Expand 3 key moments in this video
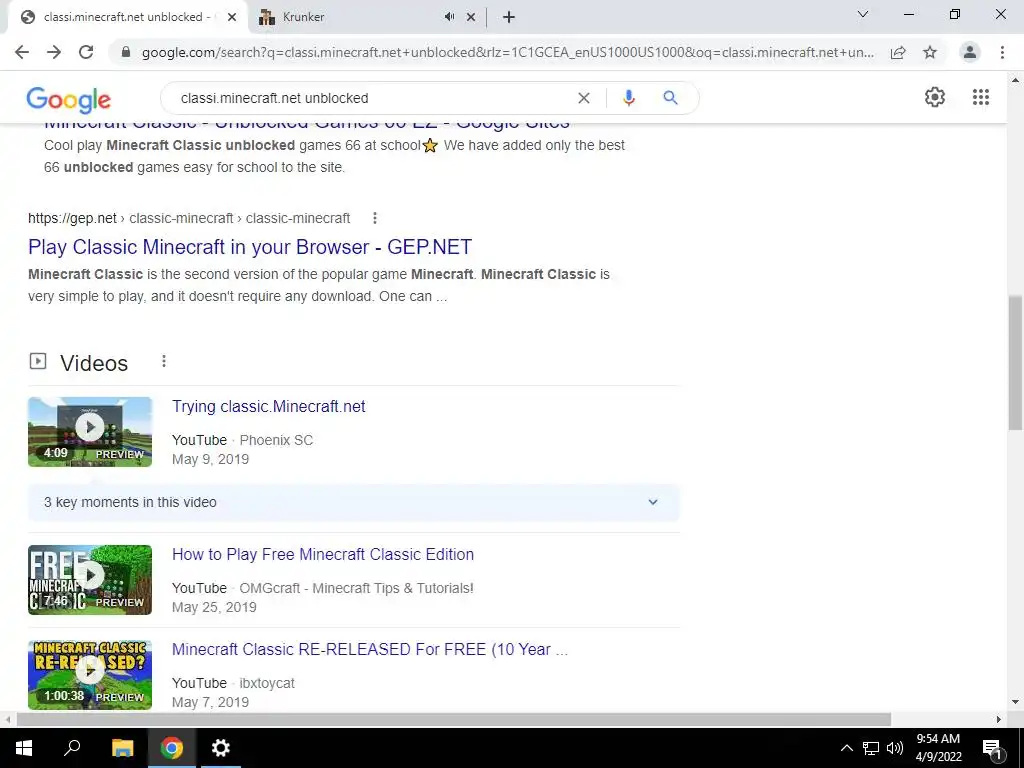Image resolution: width=1024 pixels, height=768 pixels. [x=354, y=502]
